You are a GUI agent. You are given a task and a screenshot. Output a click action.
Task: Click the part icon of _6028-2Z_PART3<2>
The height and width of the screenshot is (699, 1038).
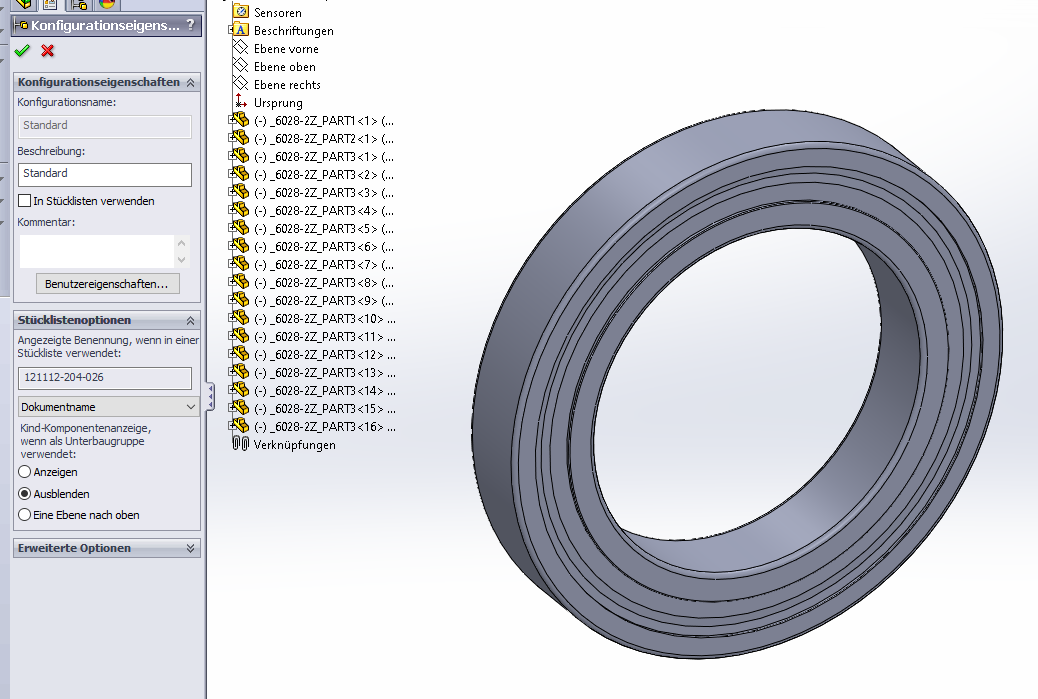241,173
